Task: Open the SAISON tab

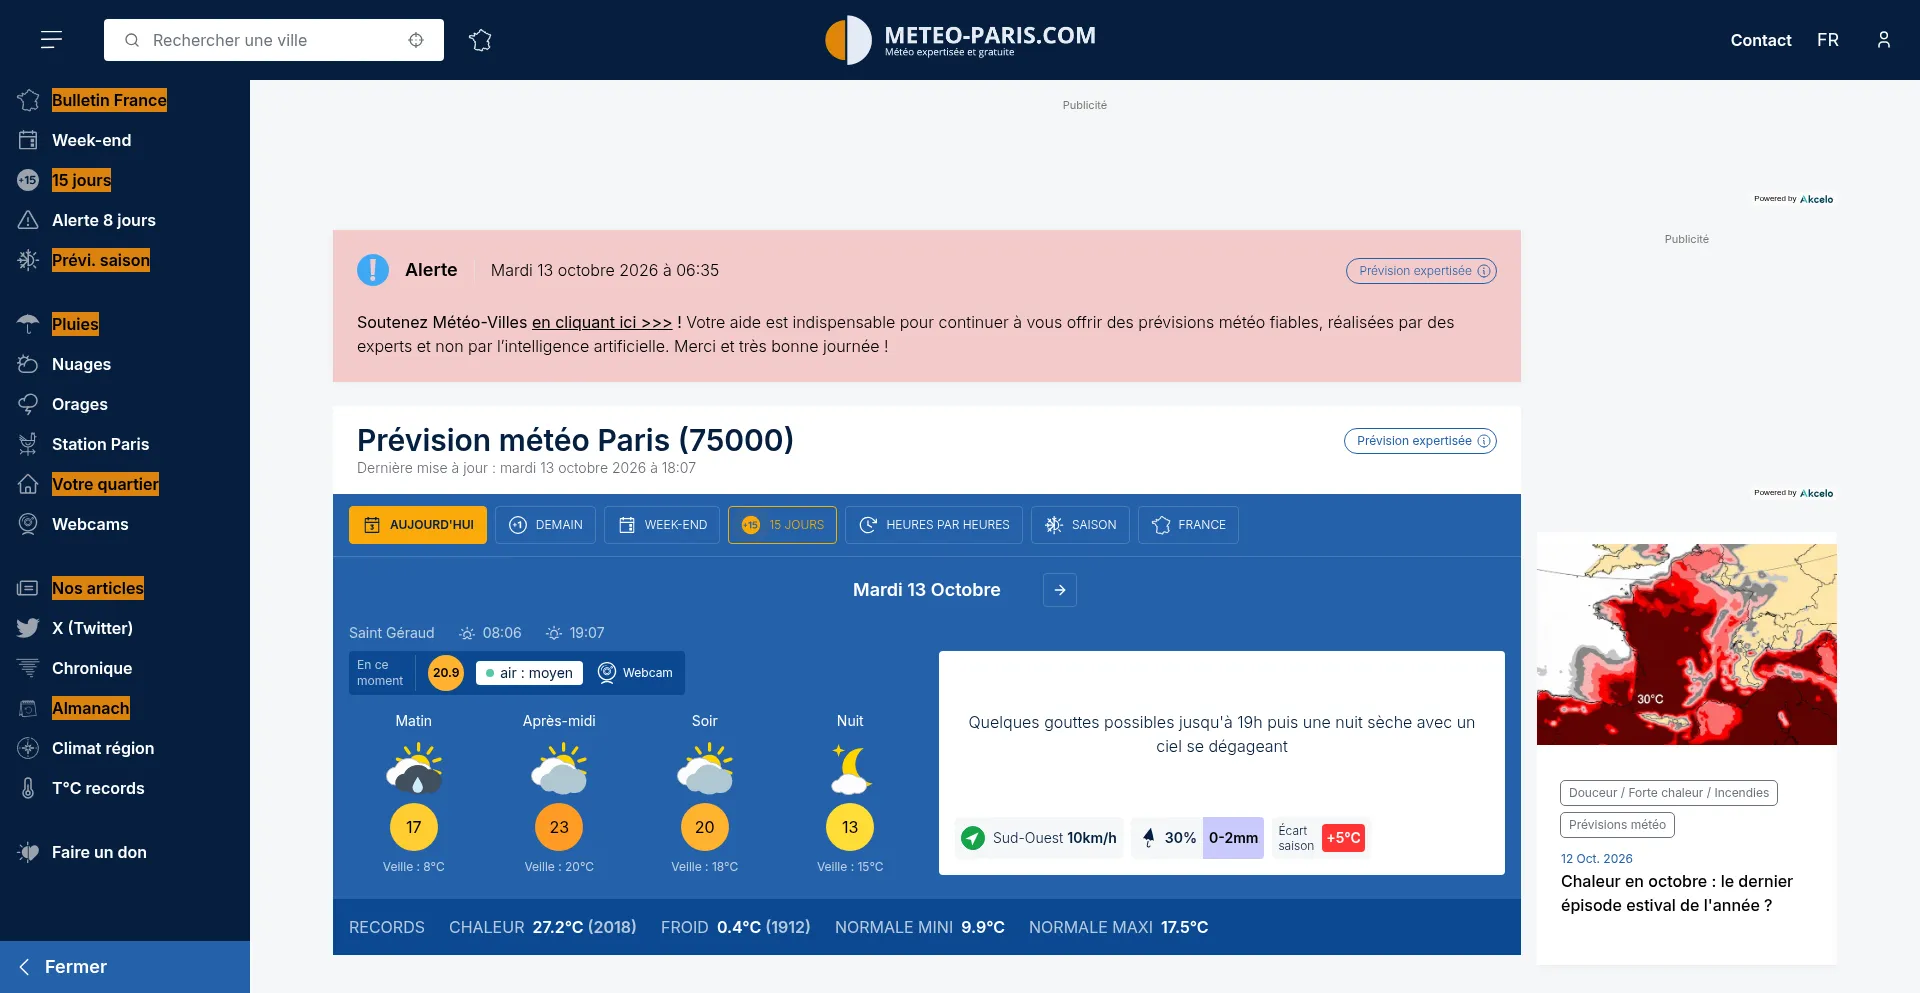Action: tap(1080, 525)
